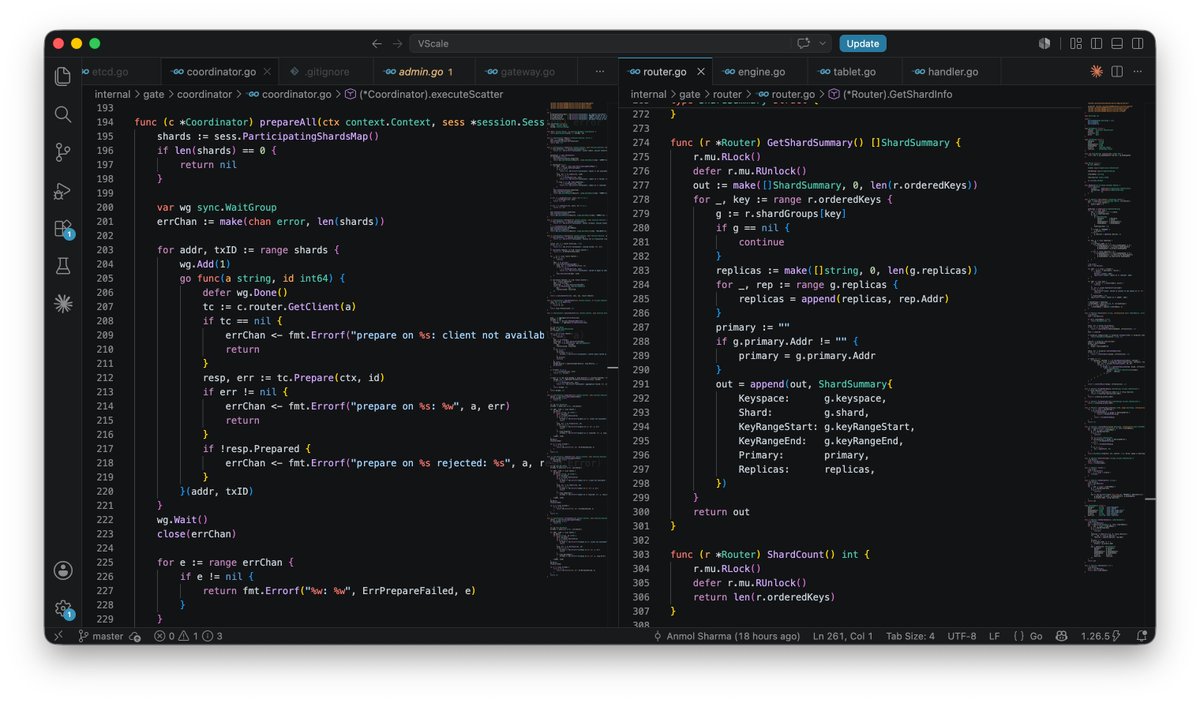Open the 'router' folder breadcrumb
Screen dimensions: 1200x703
[x=728, y=94]
